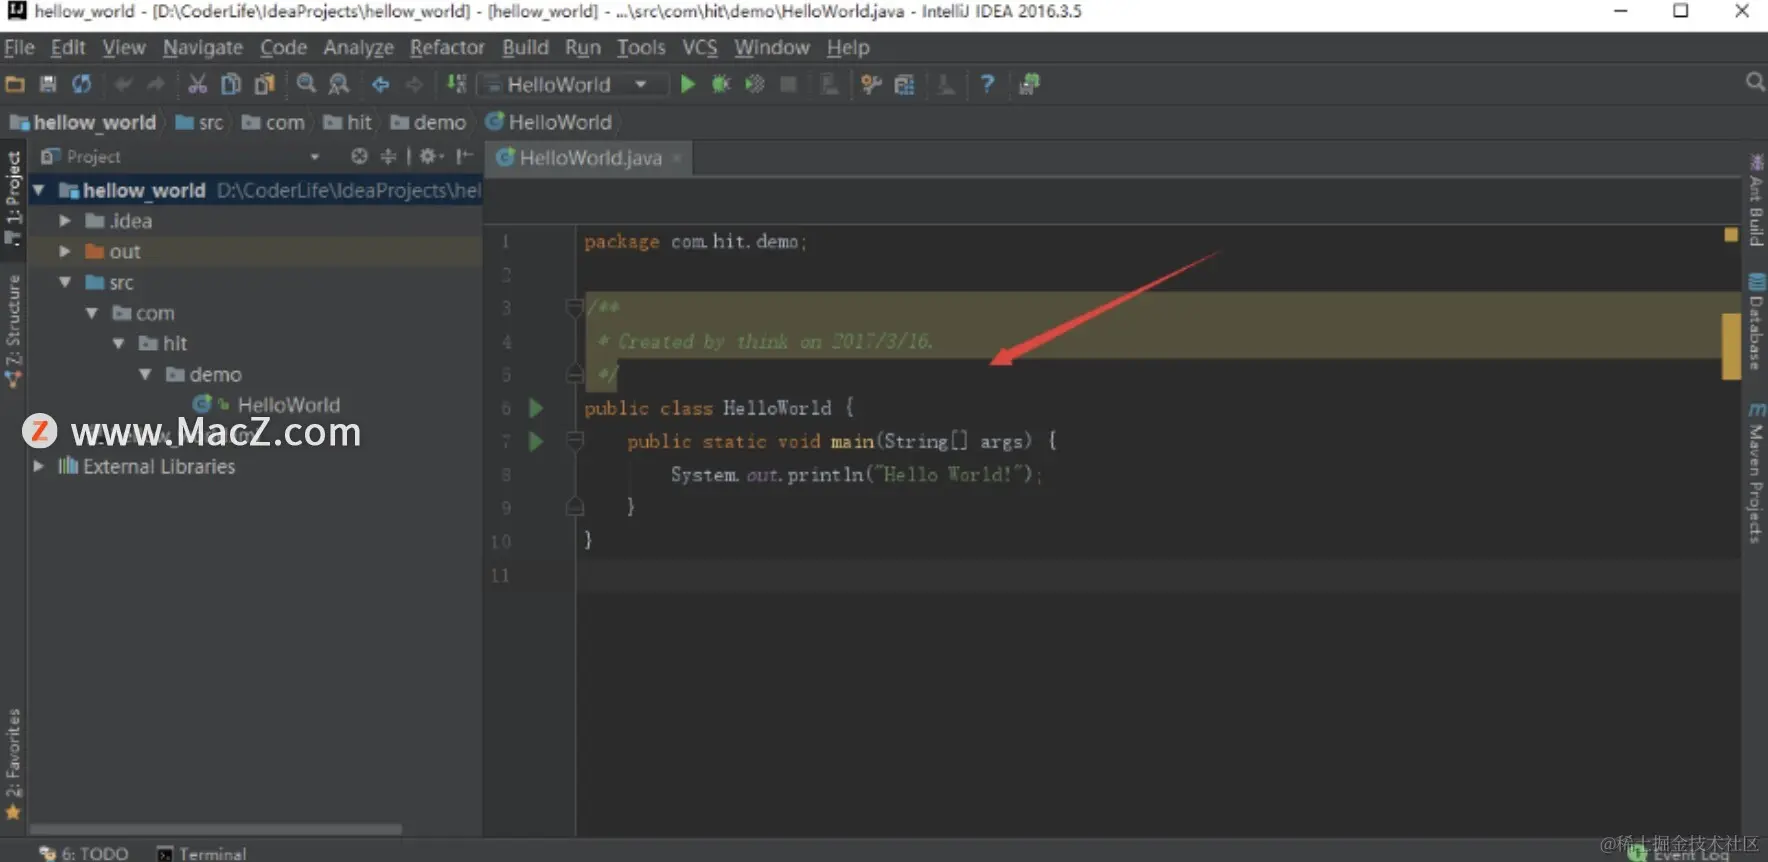The height and width of the screenshot is (862, 1768).
Task: Click run gutter icon beside class HelloWorld
Action: (536, 408)
